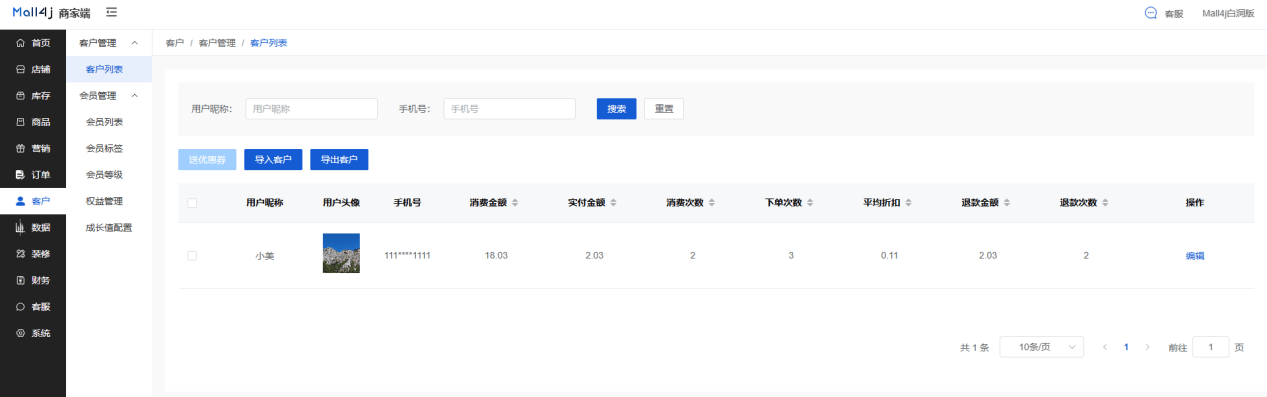Click the 18.03 consumption amount cell
Viewport: 1267px width, 397px height.
click(496, 256)
